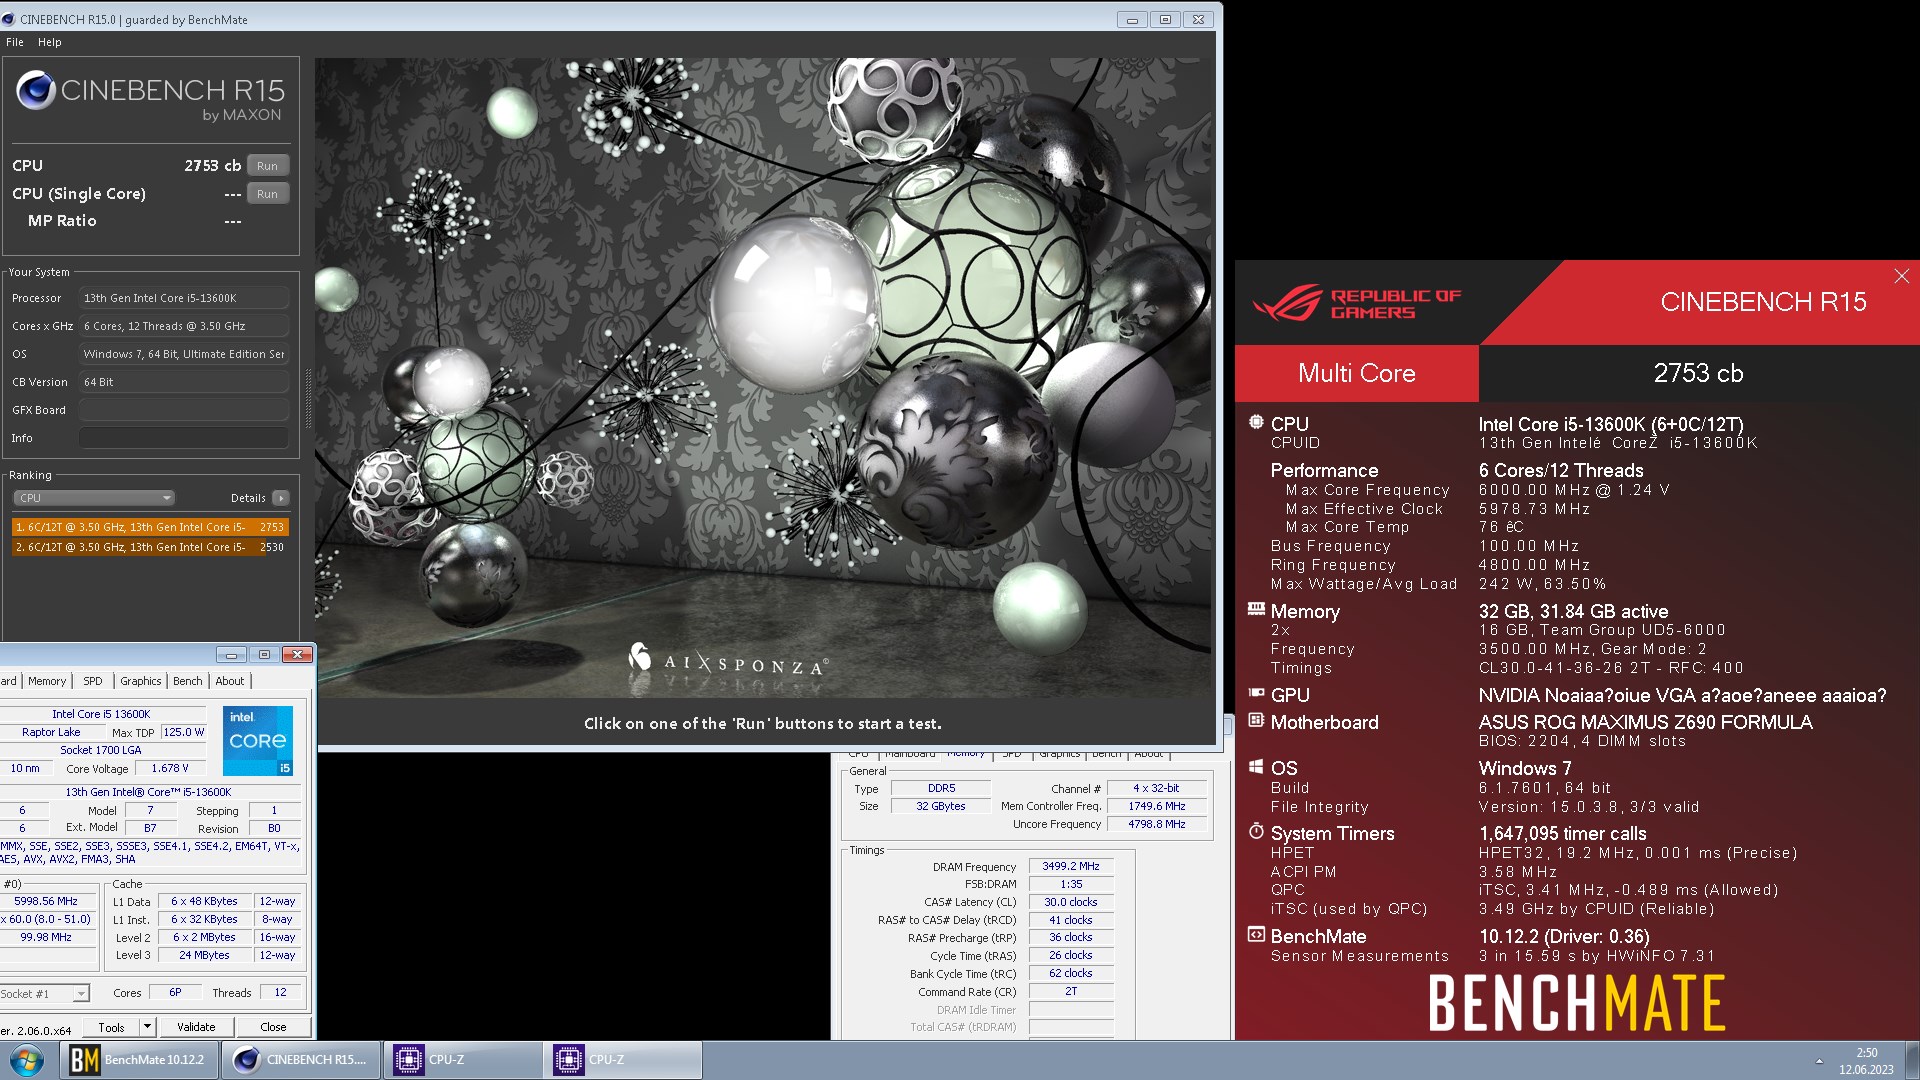Click the CAS# Latency value 30.0 clocks
The height and width of the screenshot is (1080, 1920).
pos(1071,902)
